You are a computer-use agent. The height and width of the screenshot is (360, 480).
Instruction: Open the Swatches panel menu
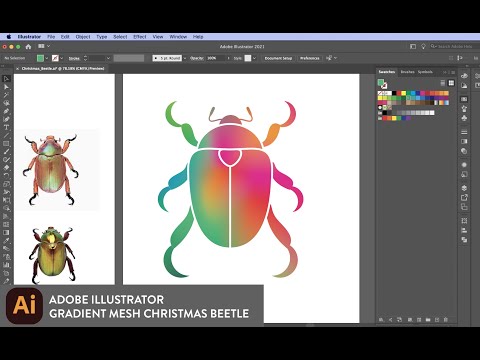(x=453, y=72)
